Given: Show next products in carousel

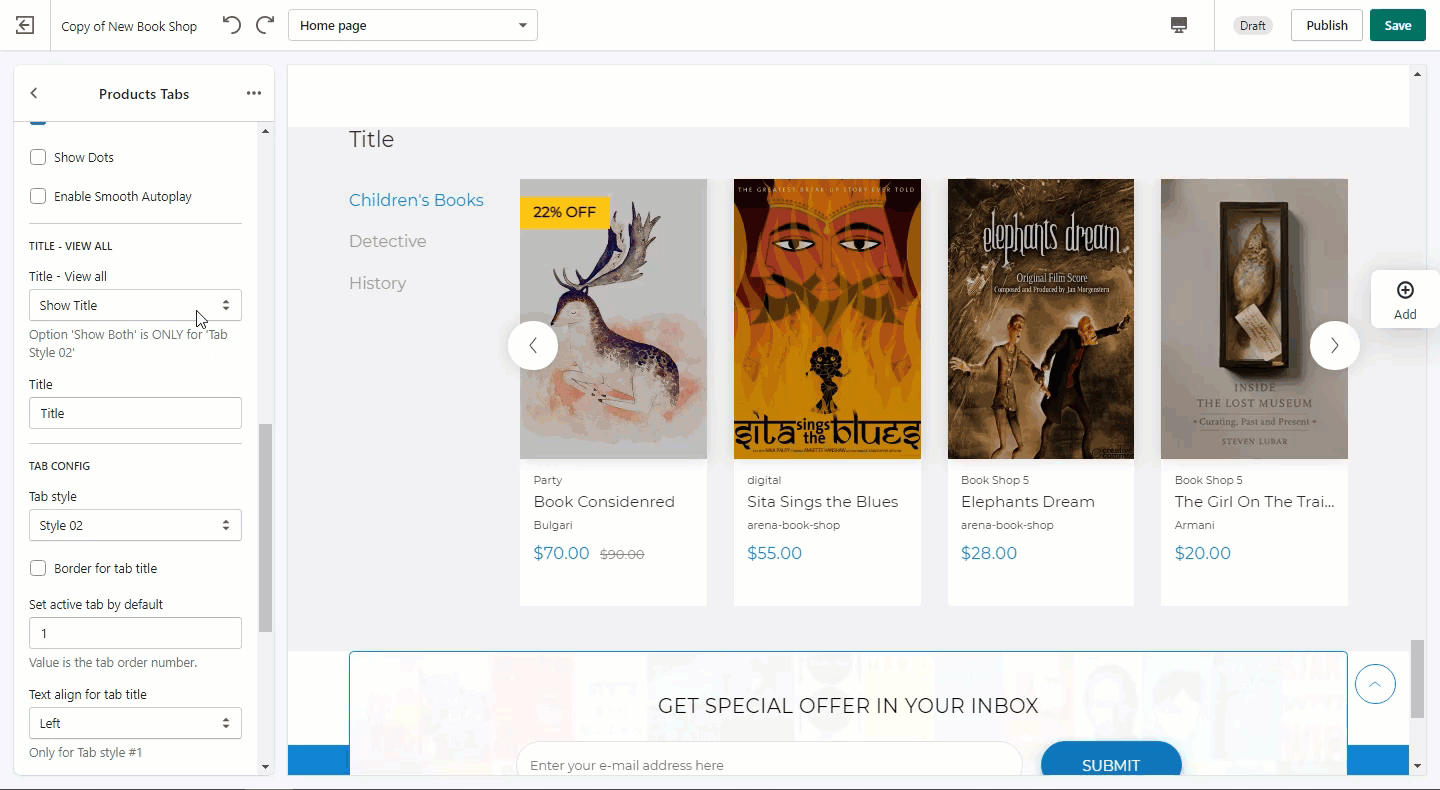Looking at the screenshot, I should pos(1334,345).
